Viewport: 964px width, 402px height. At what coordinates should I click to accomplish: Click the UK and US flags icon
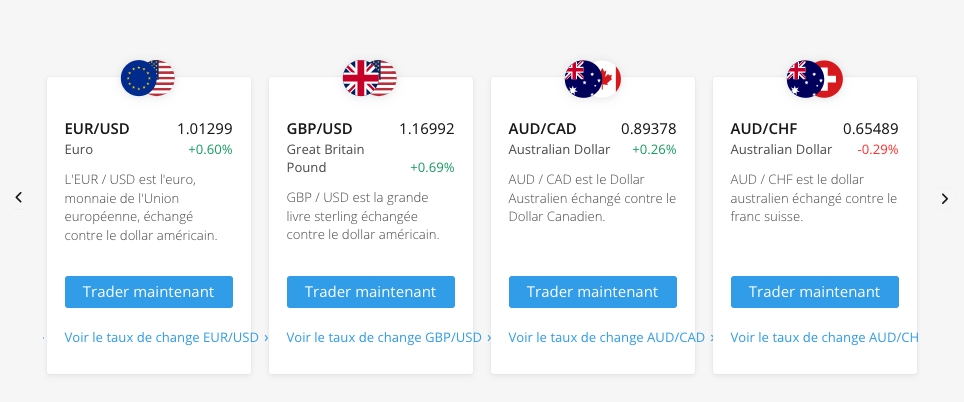370,78
